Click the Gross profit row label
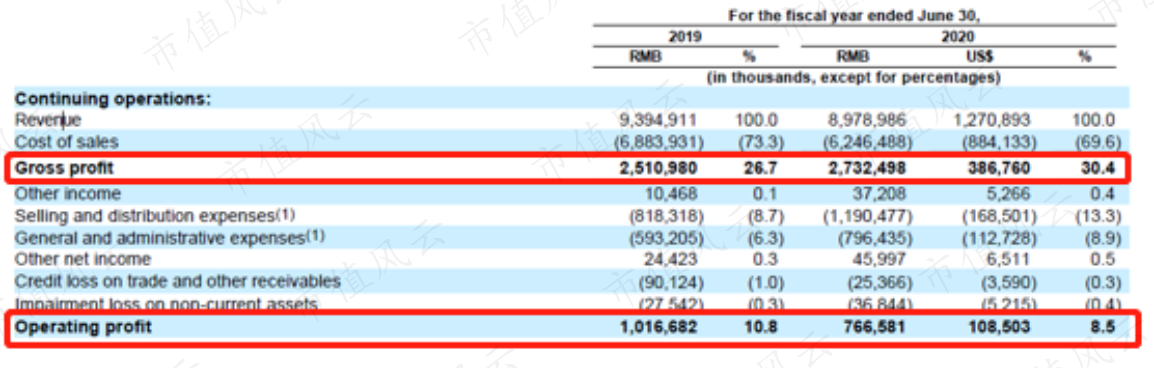The height and width of the screenshot is (368, 1154). click(65, 169)
